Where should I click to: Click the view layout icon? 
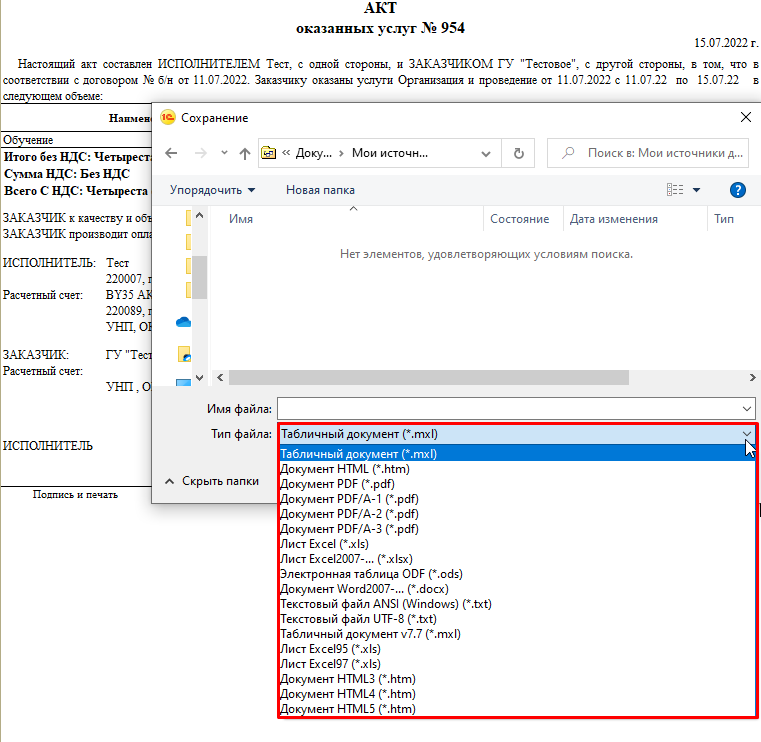[x=676, y=190]
